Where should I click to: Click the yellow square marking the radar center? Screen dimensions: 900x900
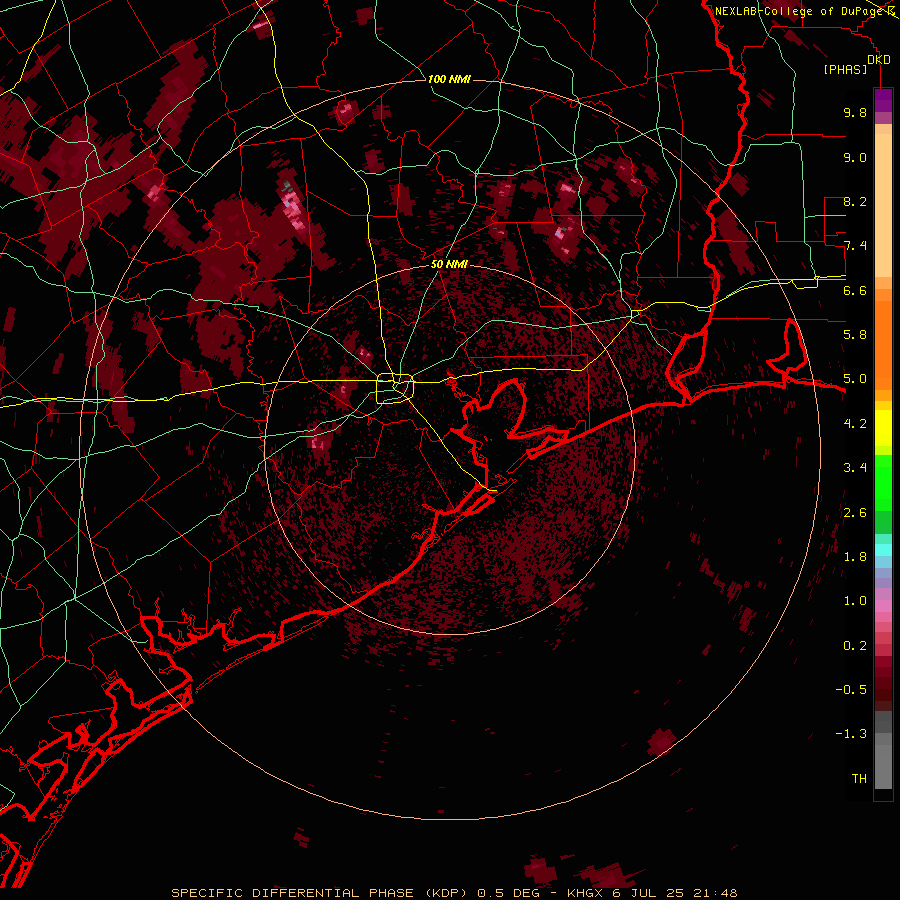(x=395, y=389)
